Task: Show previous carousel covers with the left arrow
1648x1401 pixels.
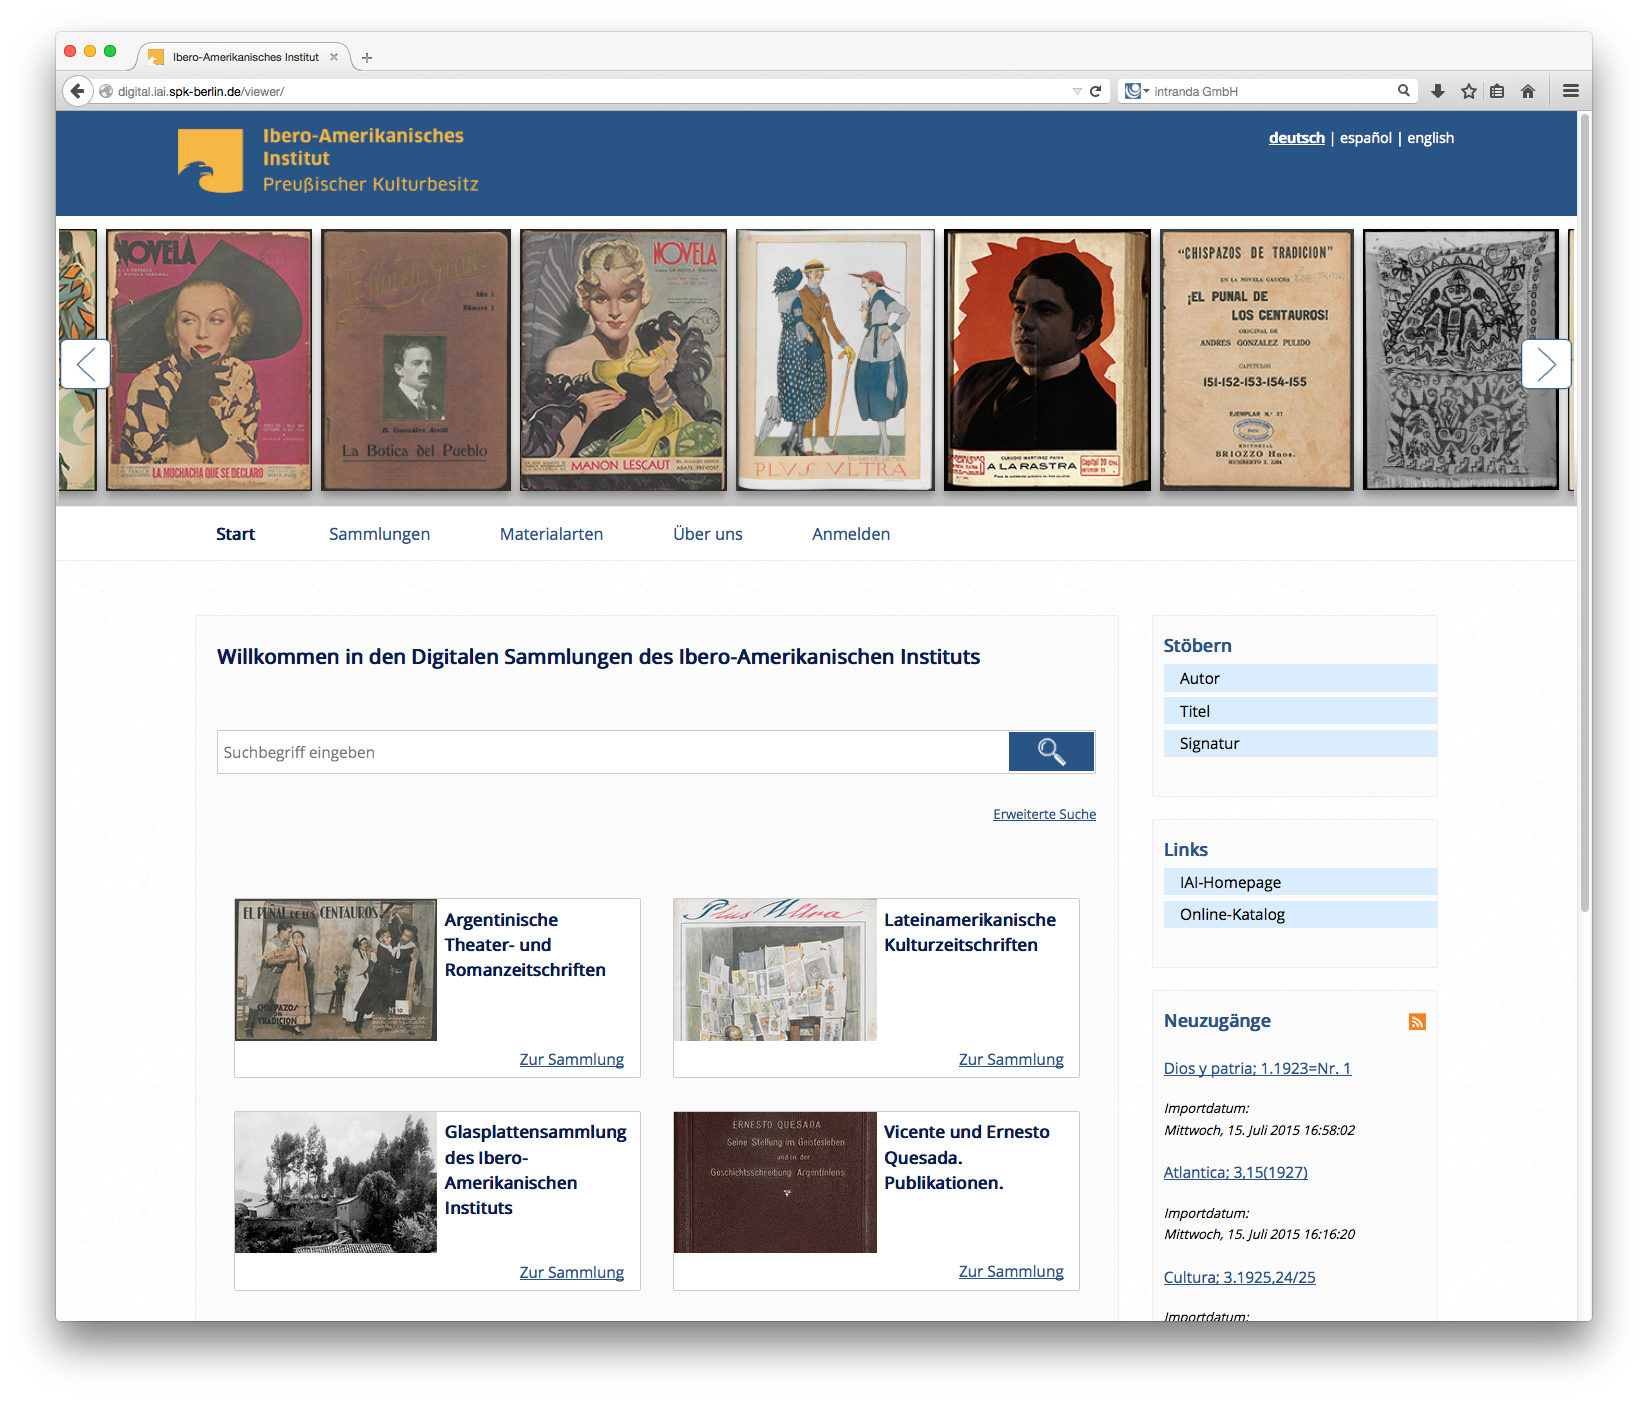Action: coord(85,364)
